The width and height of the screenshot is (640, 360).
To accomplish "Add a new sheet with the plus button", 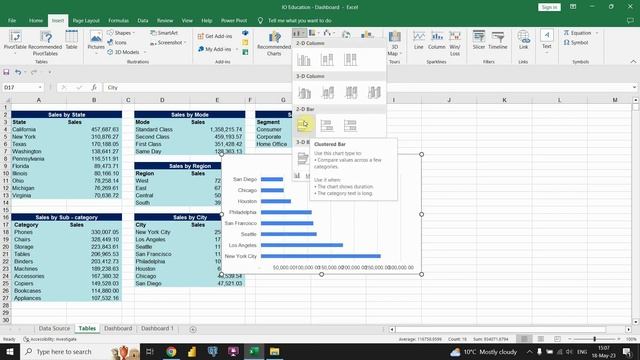I will [193, 329].
